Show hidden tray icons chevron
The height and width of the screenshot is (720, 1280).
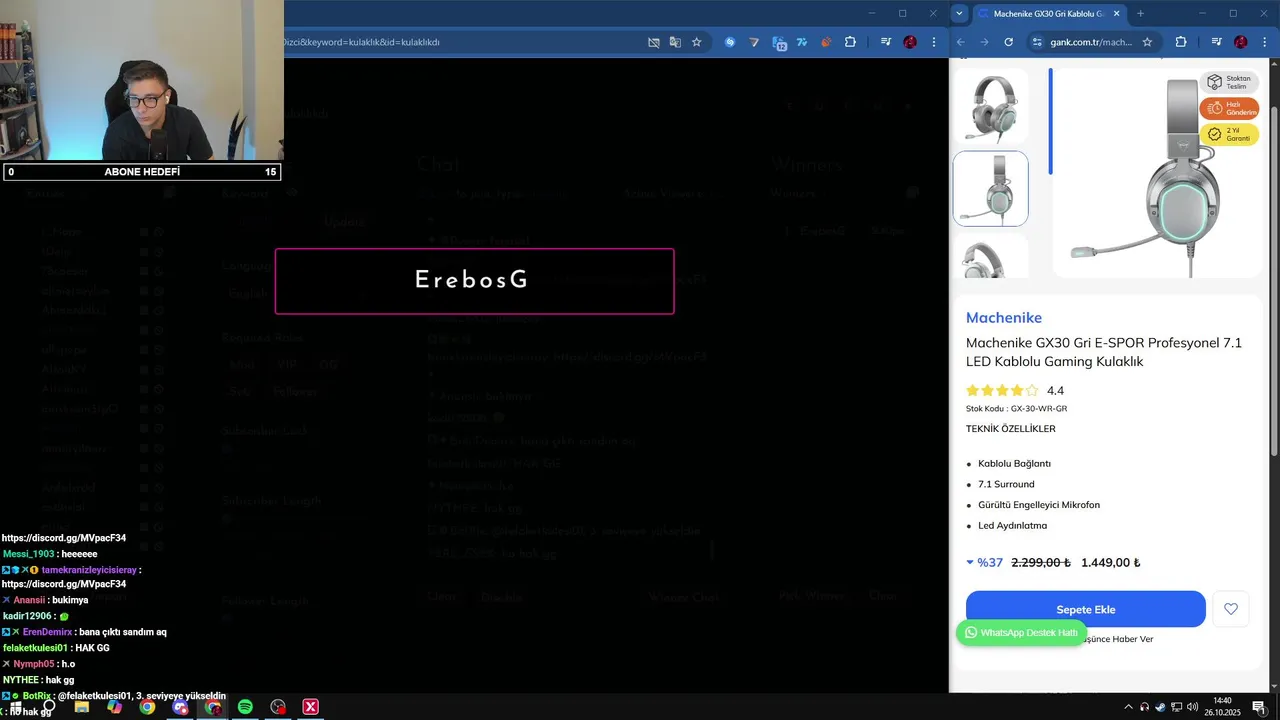point(1129,707)
